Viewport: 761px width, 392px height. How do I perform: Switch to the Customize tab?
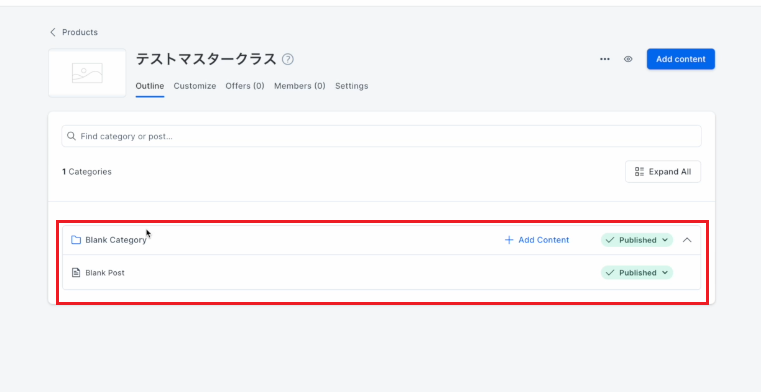pyautogui.click(x=195, y=86)
